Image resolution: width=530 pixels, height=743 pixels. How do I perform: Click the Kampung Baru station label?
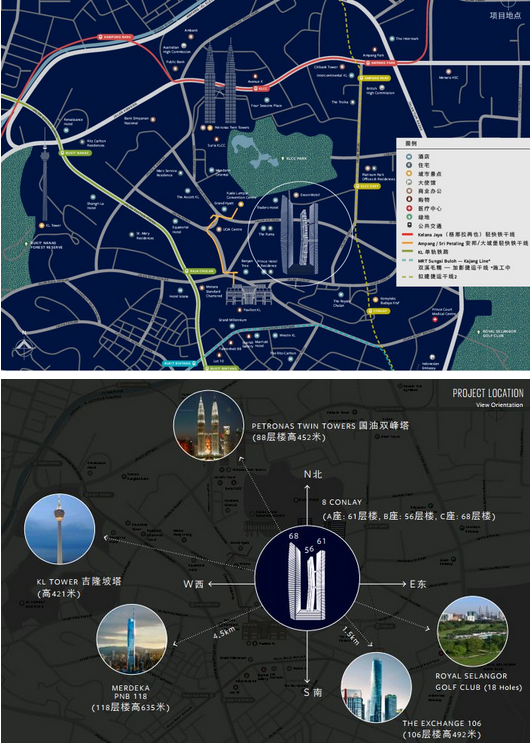[115, 36]
